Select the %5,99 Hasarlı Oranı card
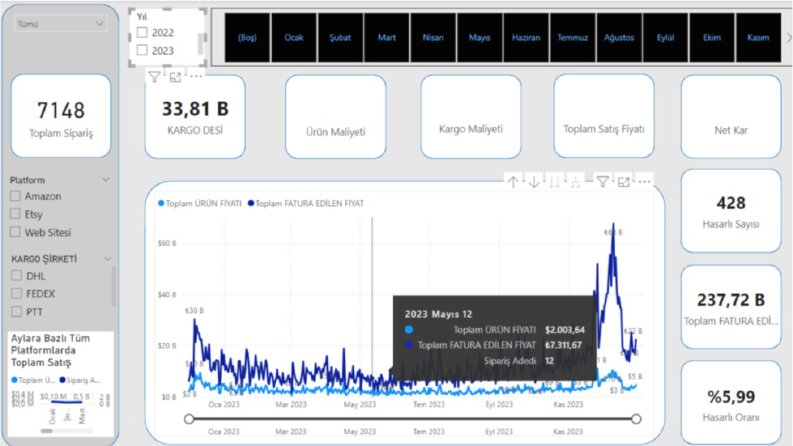The image size is (793, 446). click(731, 403)
